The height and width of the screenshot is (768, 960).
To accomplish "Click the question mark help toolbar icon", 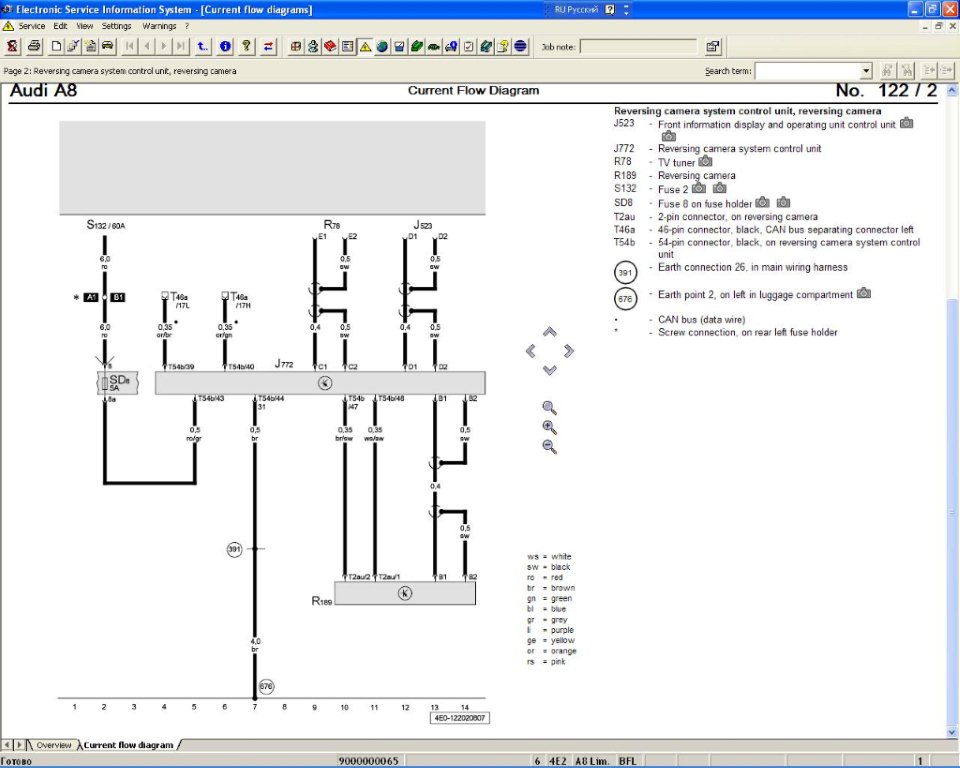I will (x=246, y=46).
